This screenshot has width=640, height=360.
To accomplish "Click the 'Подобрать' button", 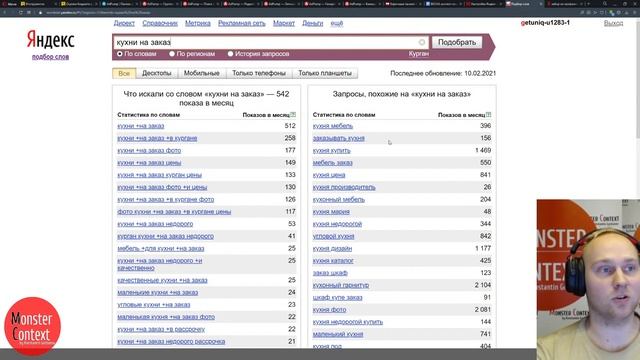I will click(x=457, y=42).
